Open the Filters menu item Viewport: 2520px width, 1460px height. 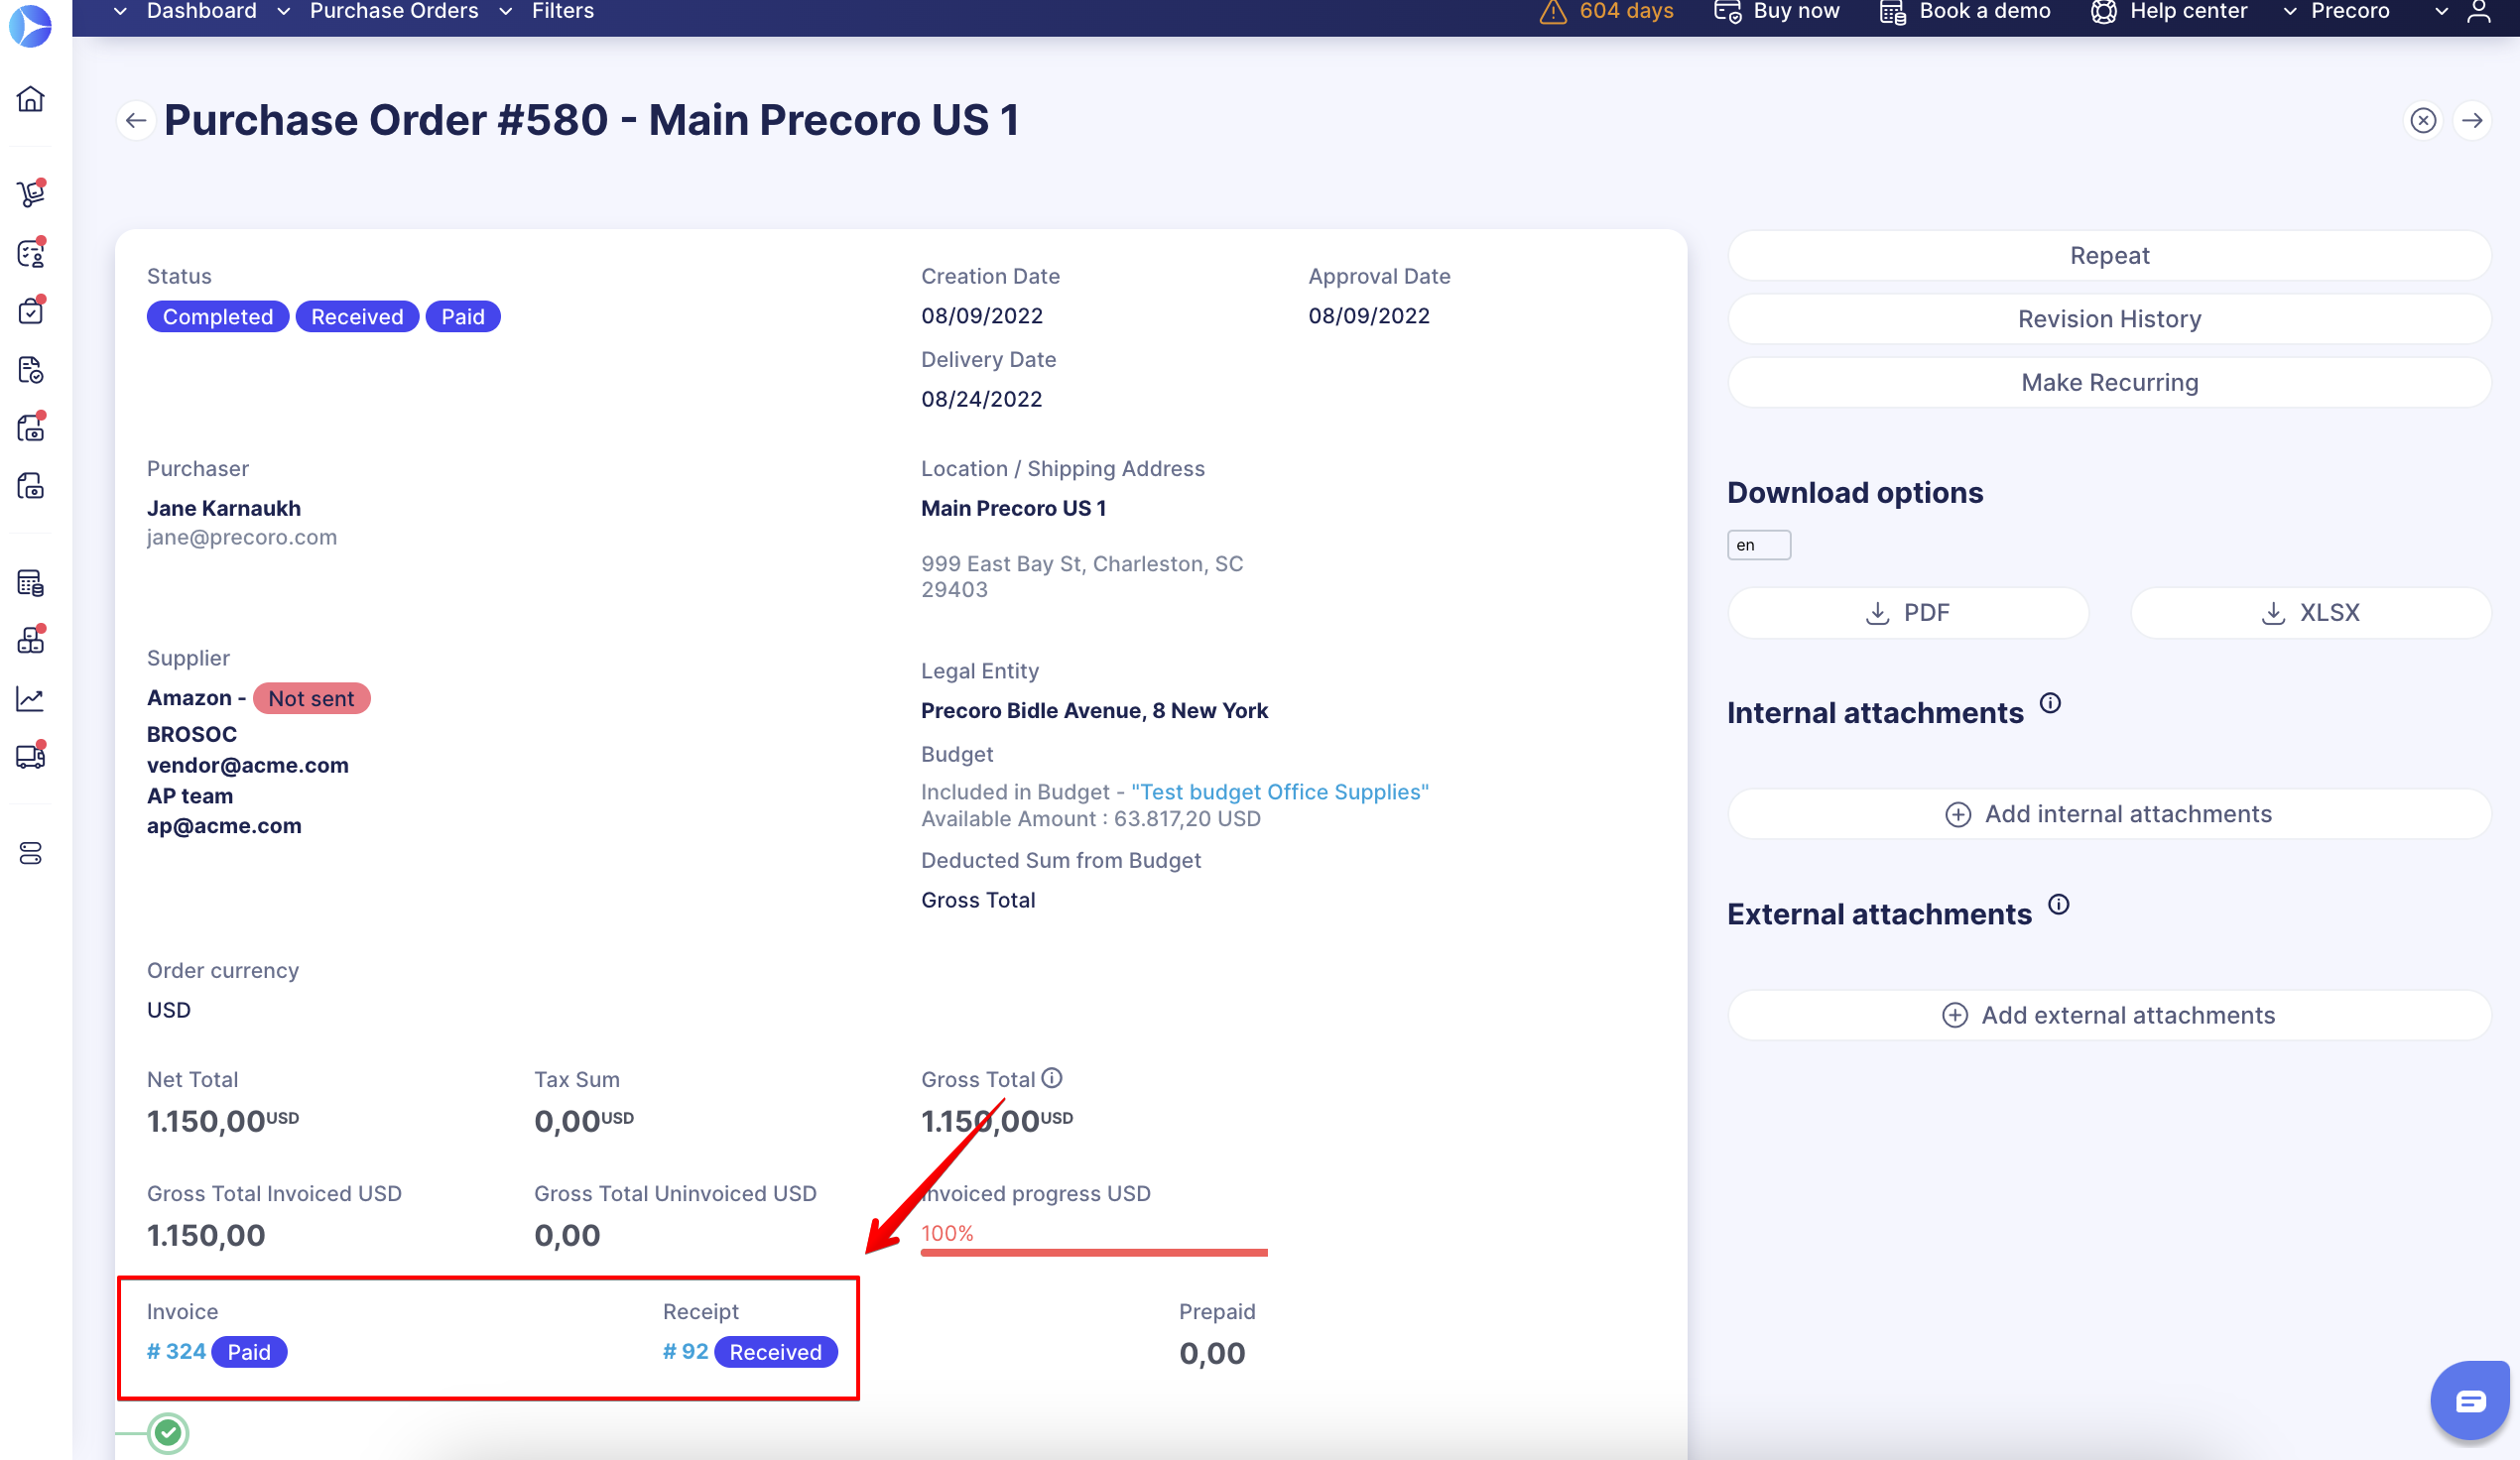pos(563,11)
